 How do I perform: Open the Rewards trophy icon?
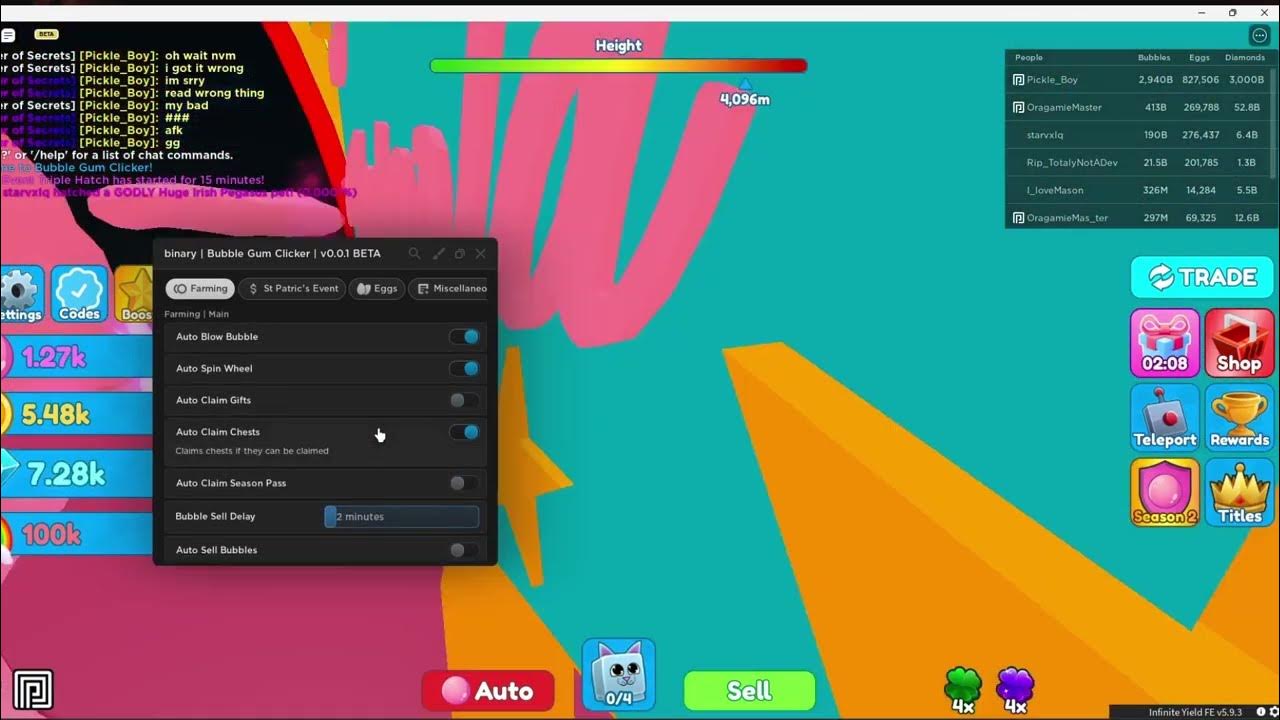(x=1239, y=417)
